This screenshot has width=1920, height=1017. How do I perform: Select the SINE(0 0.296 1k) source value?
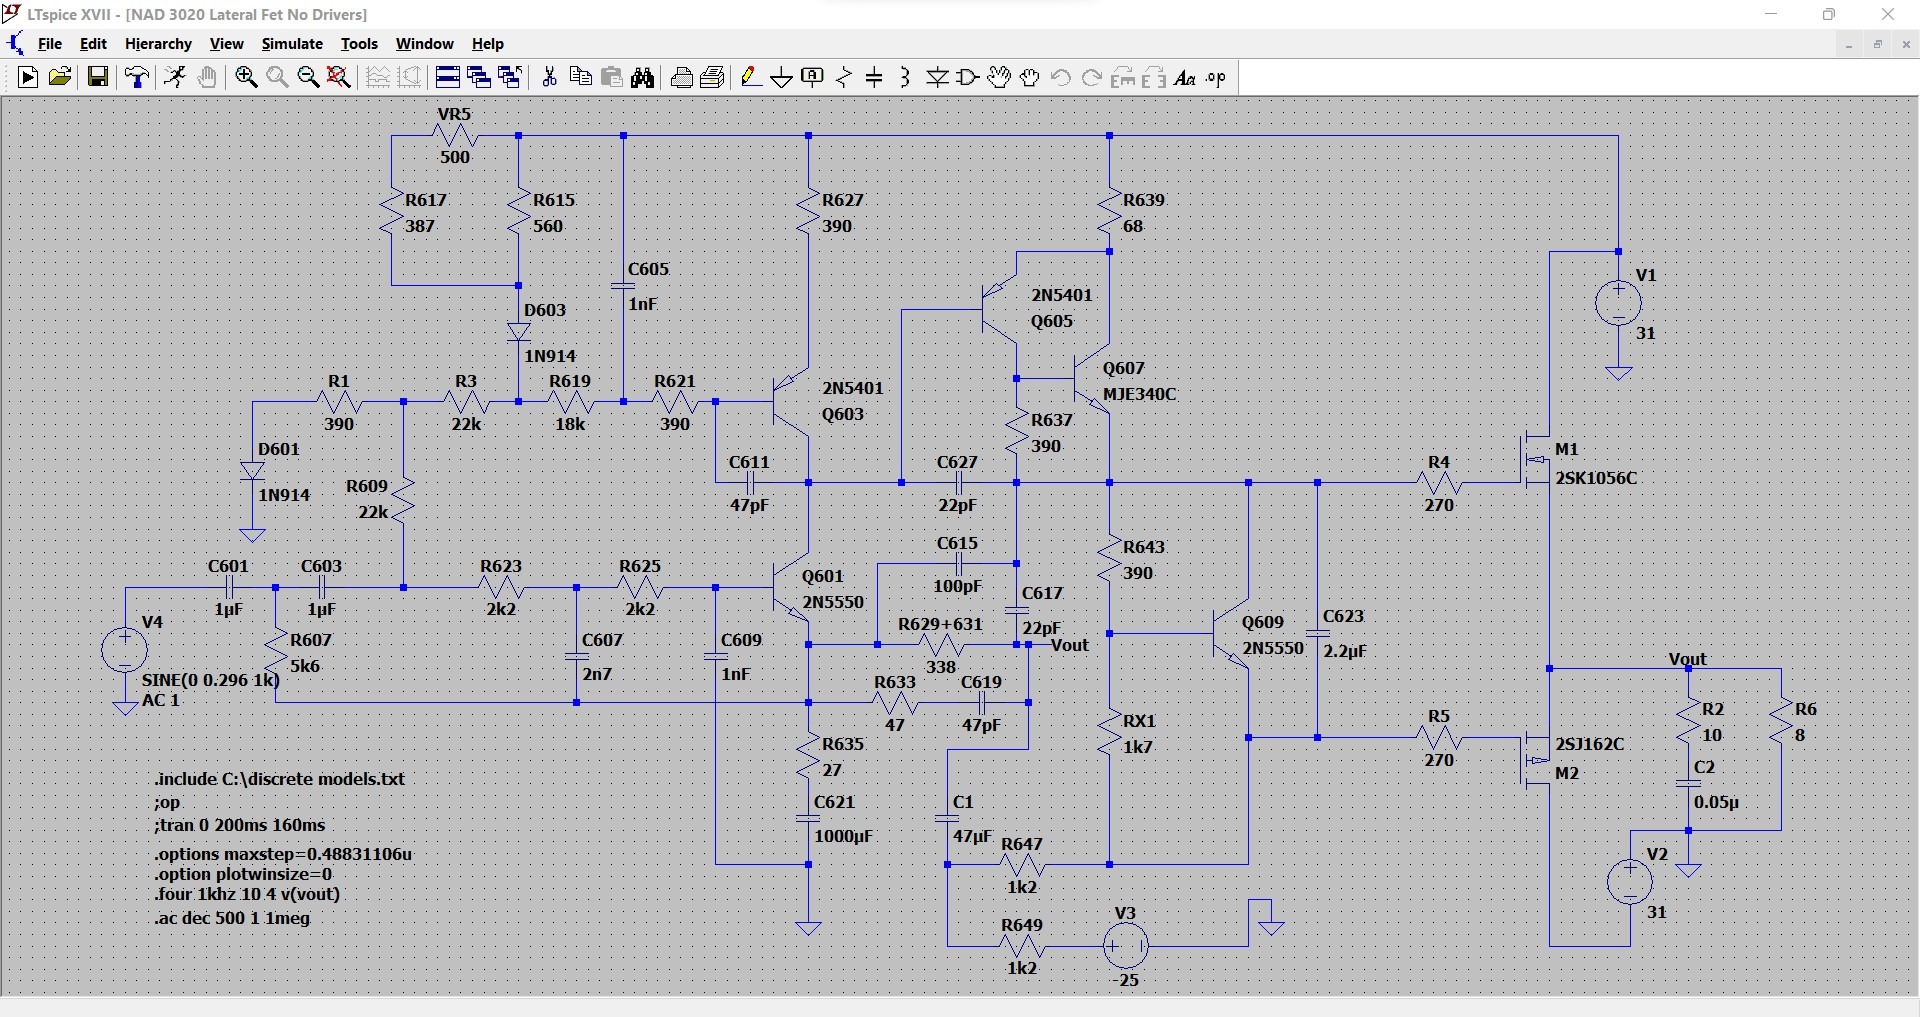[211, 680]
